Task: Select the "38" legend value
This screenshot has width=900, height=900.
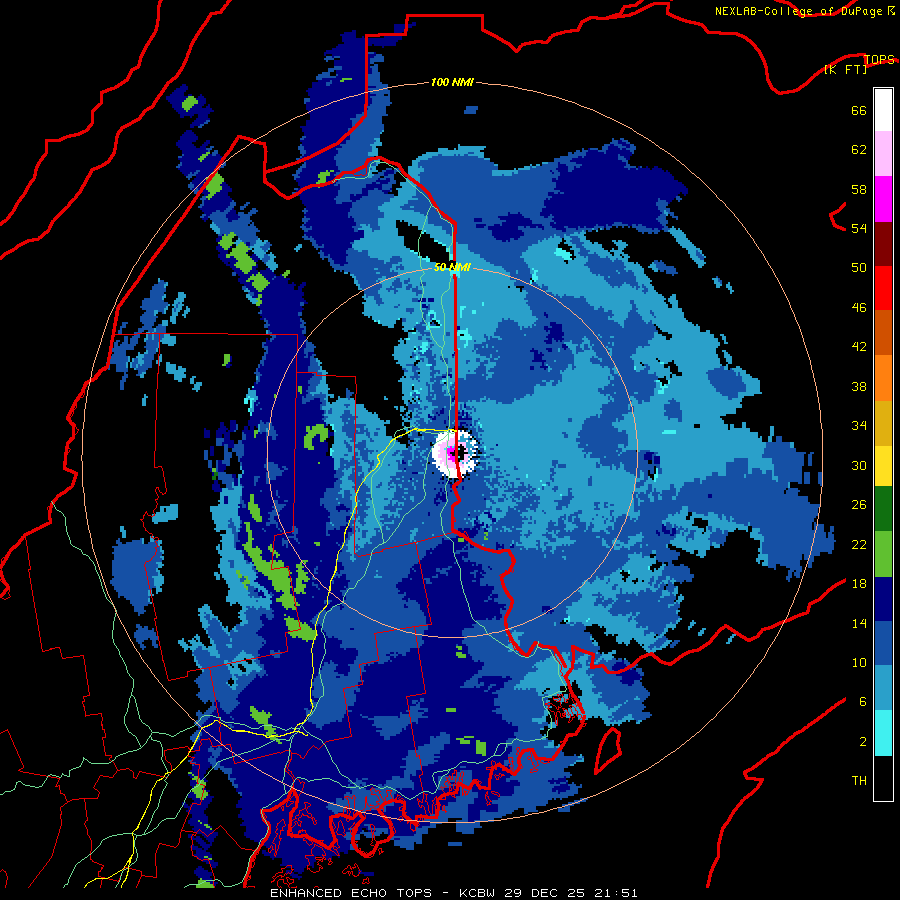Action: (859, 386)
